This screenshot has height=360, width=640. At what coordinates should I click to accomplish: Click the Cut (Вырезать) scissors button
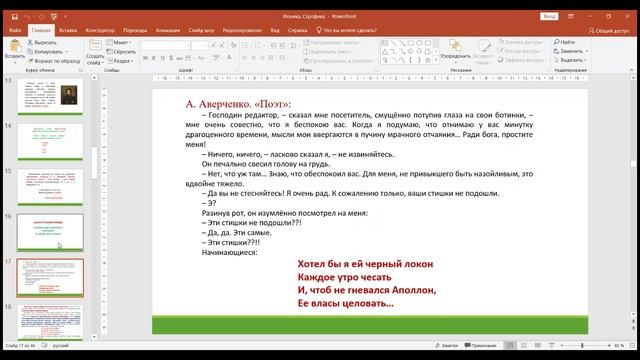(42, 42)
